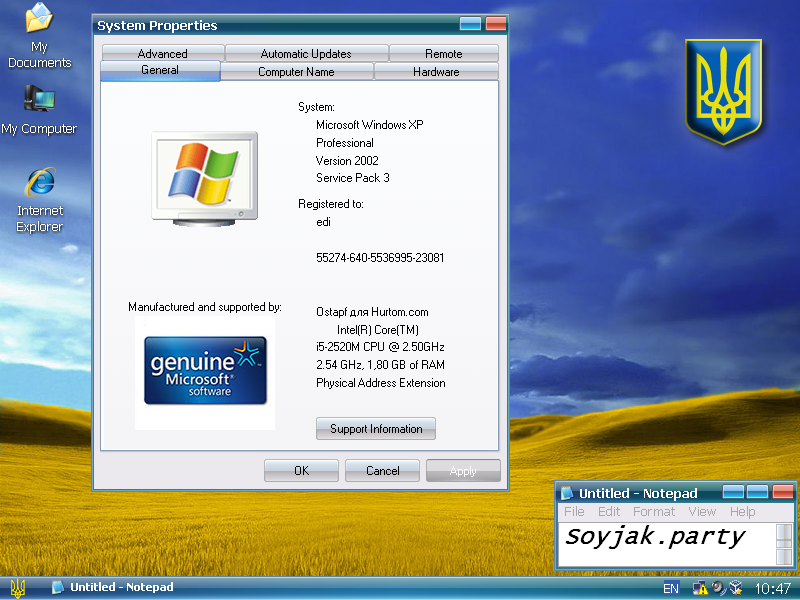Maximize the Notepad window
The height and width of the screenshot is (600, 800).
[x=758, y=492]
